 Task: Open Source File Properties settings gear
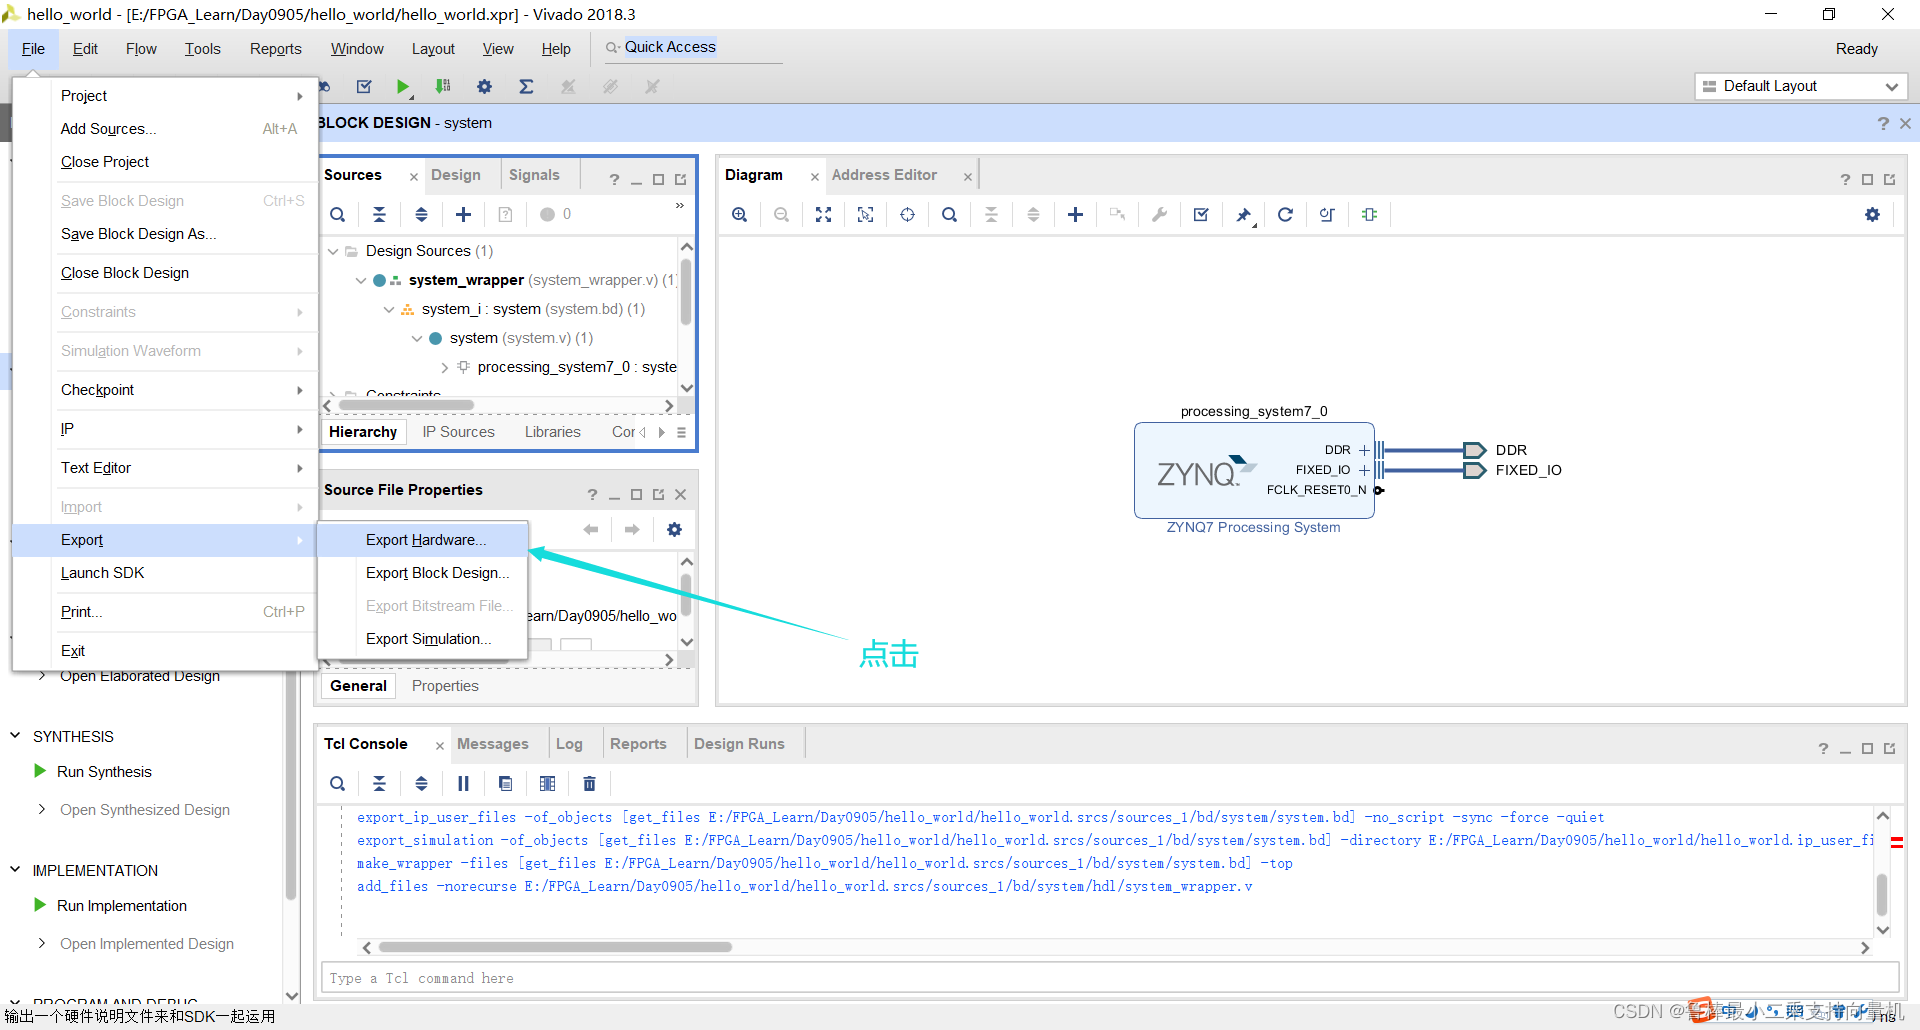674,529
